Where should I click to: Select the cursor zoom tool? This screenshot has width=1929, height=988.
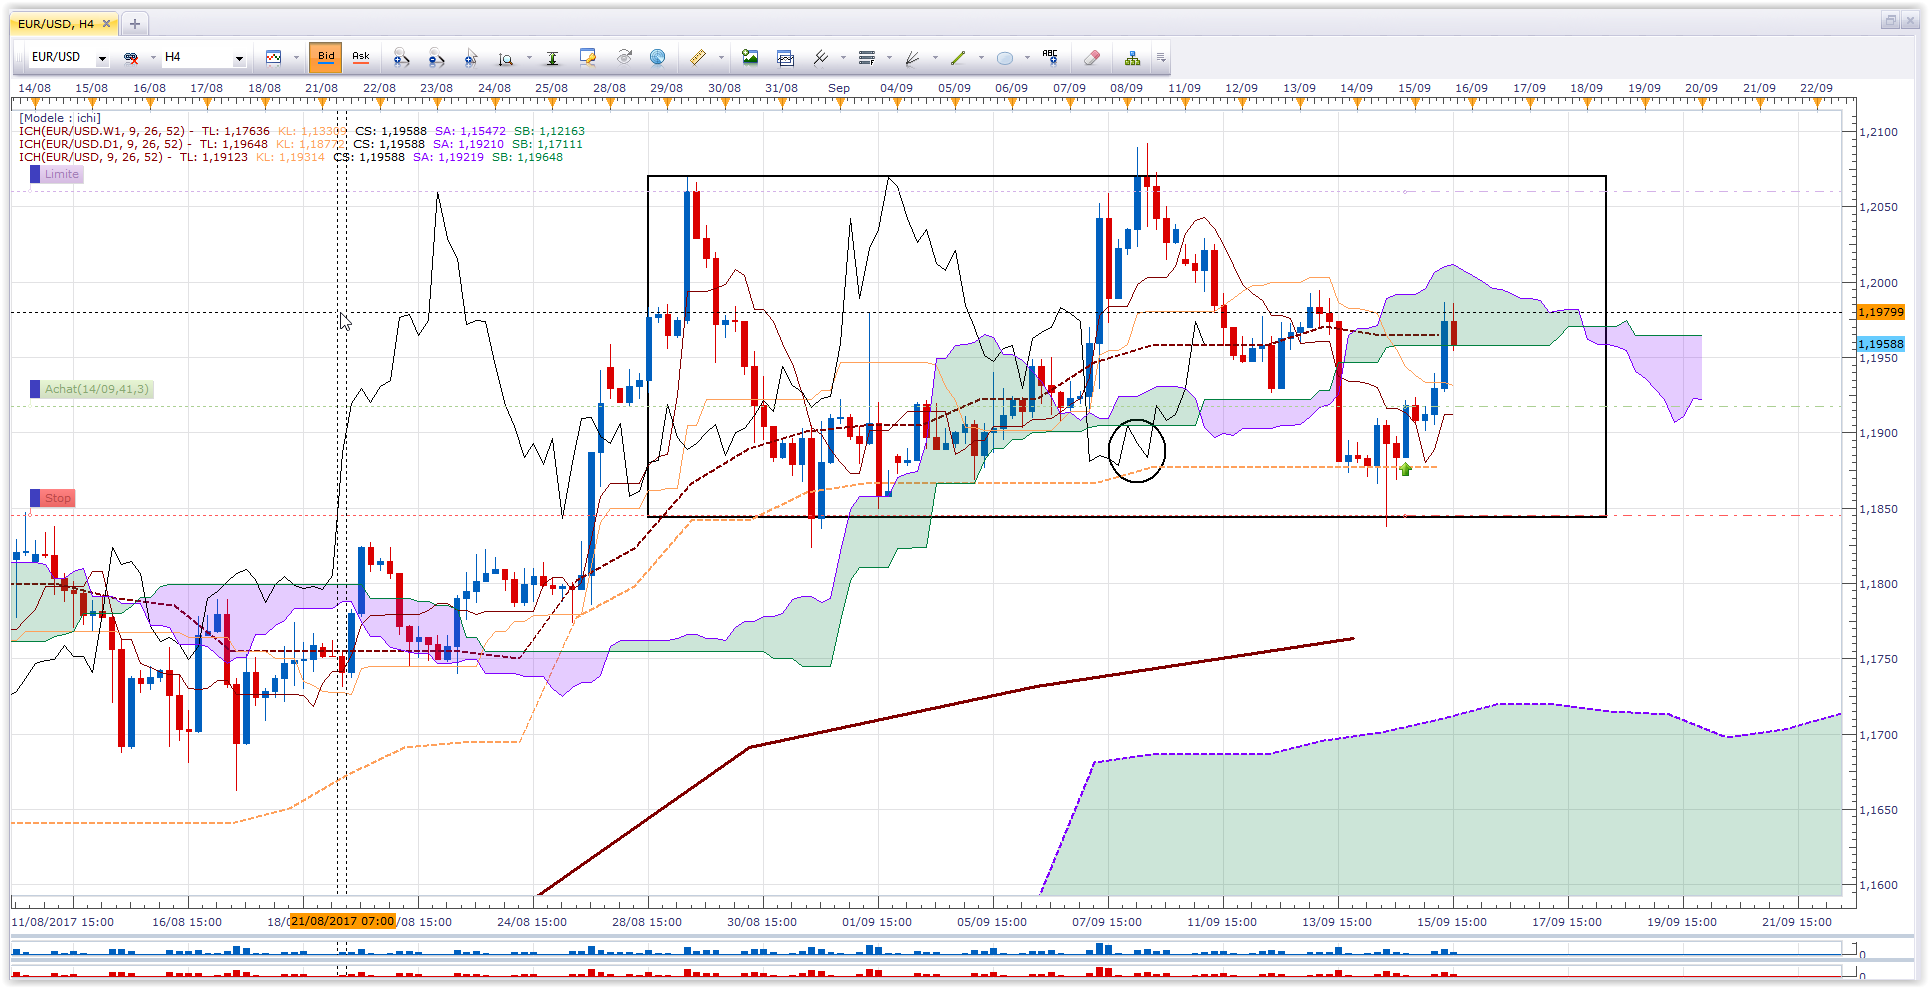point(471,58)
